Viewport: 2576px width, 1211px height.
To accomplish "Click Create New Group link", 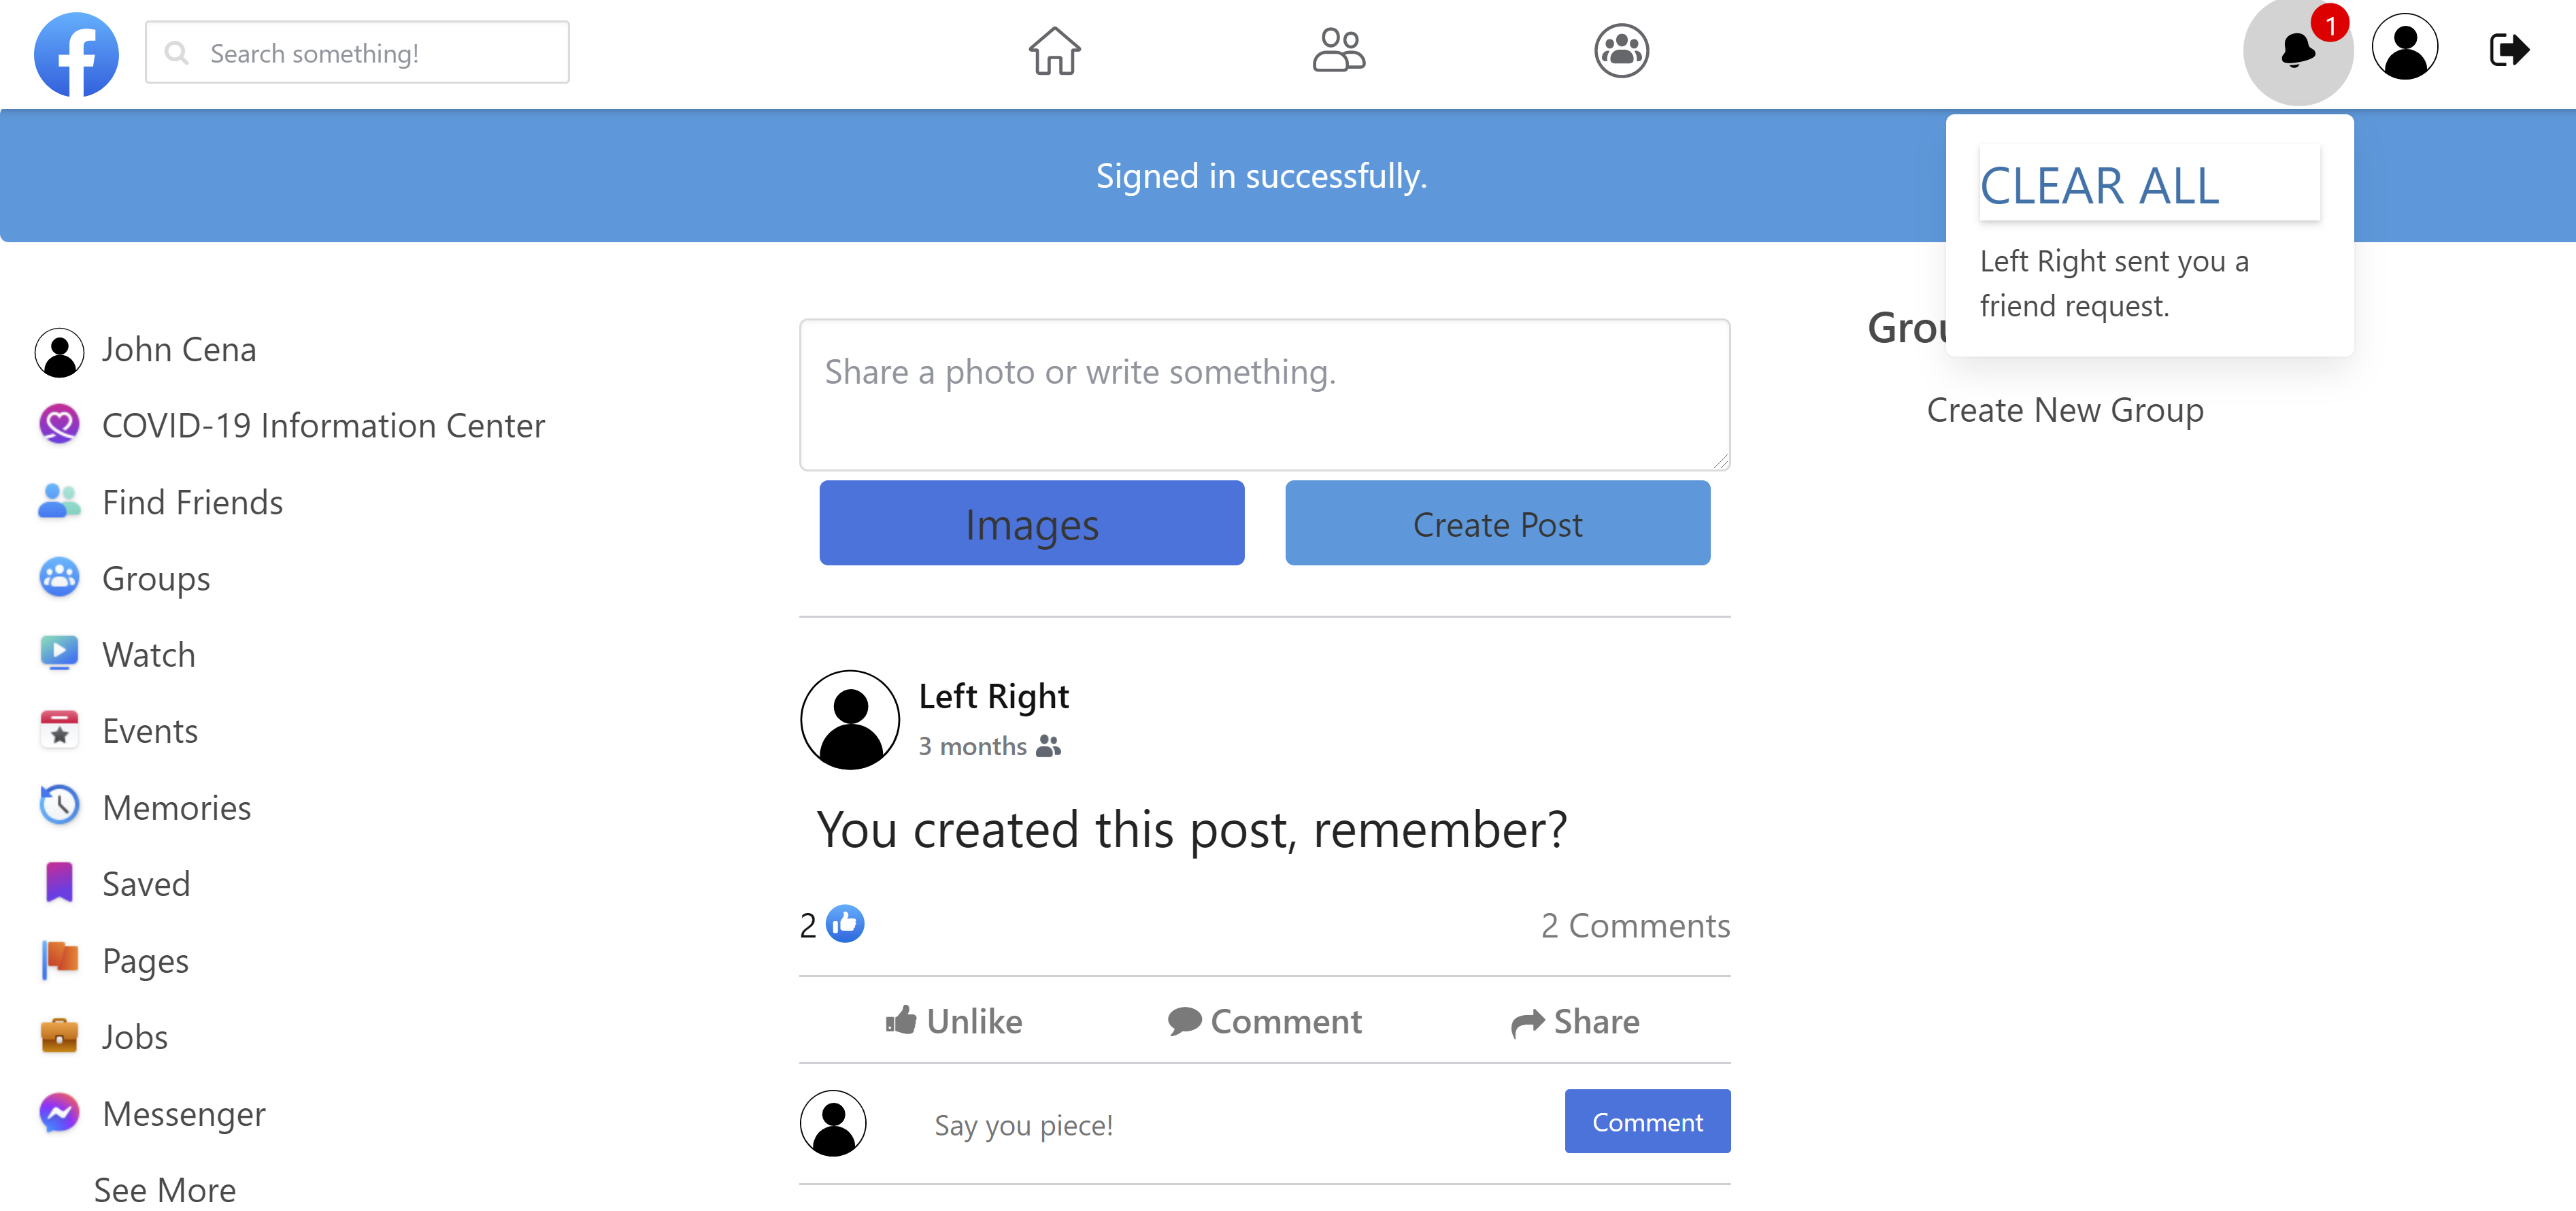I will [2065, 410].
